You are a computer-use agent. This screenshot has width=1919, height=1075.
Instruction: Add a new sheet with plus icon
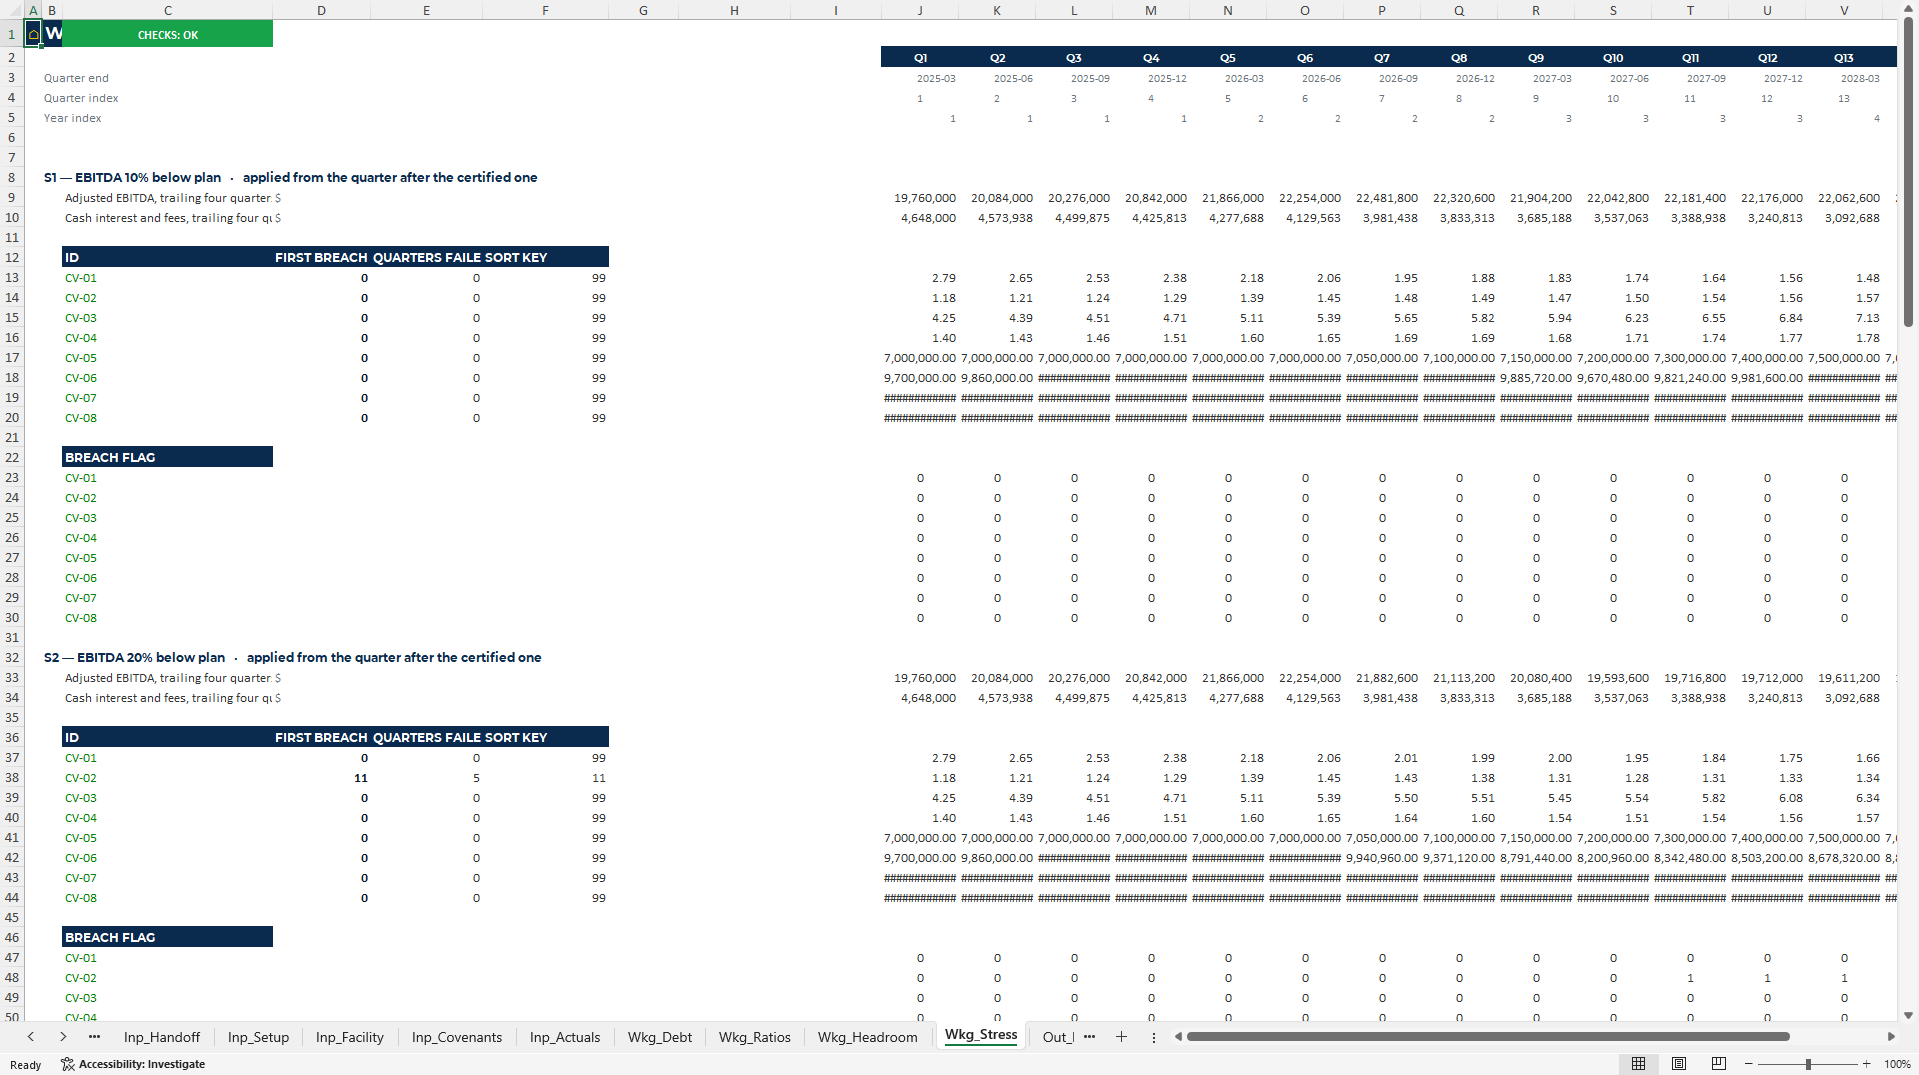click(1121, 1037)
